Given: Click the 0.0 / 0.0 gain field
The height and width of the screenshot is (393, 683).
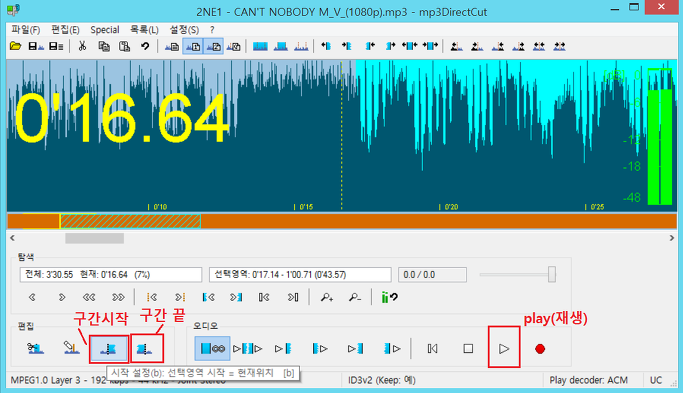Looking at the screenshot, I should pyautogui.click(x=432, y=275).
